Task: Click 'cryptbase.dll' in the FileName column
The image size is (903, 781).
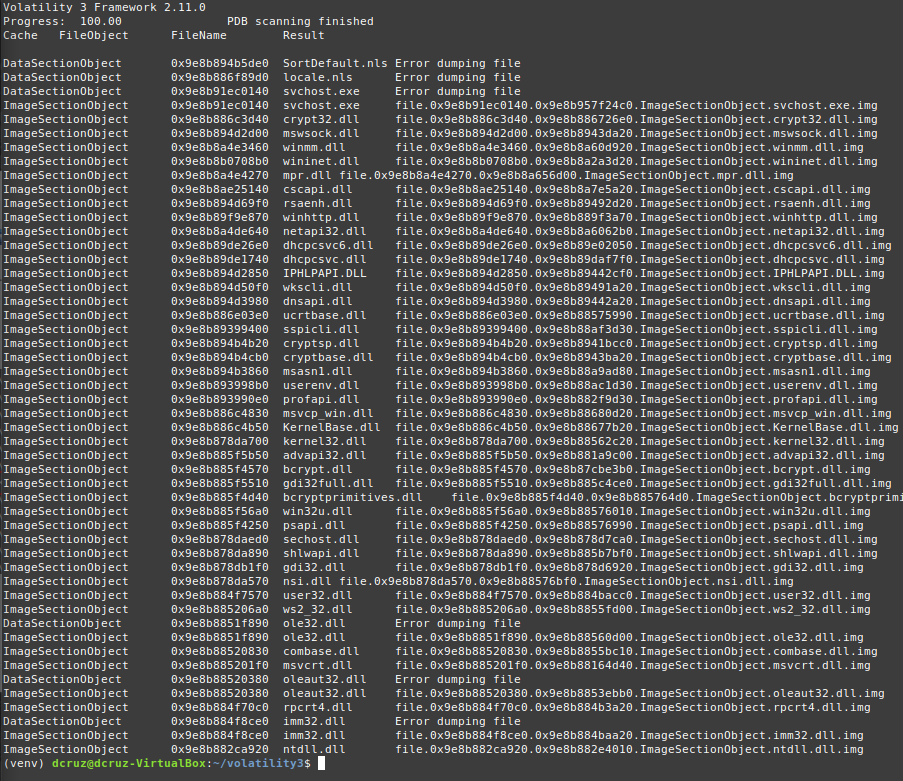Action: coord(328,358)
